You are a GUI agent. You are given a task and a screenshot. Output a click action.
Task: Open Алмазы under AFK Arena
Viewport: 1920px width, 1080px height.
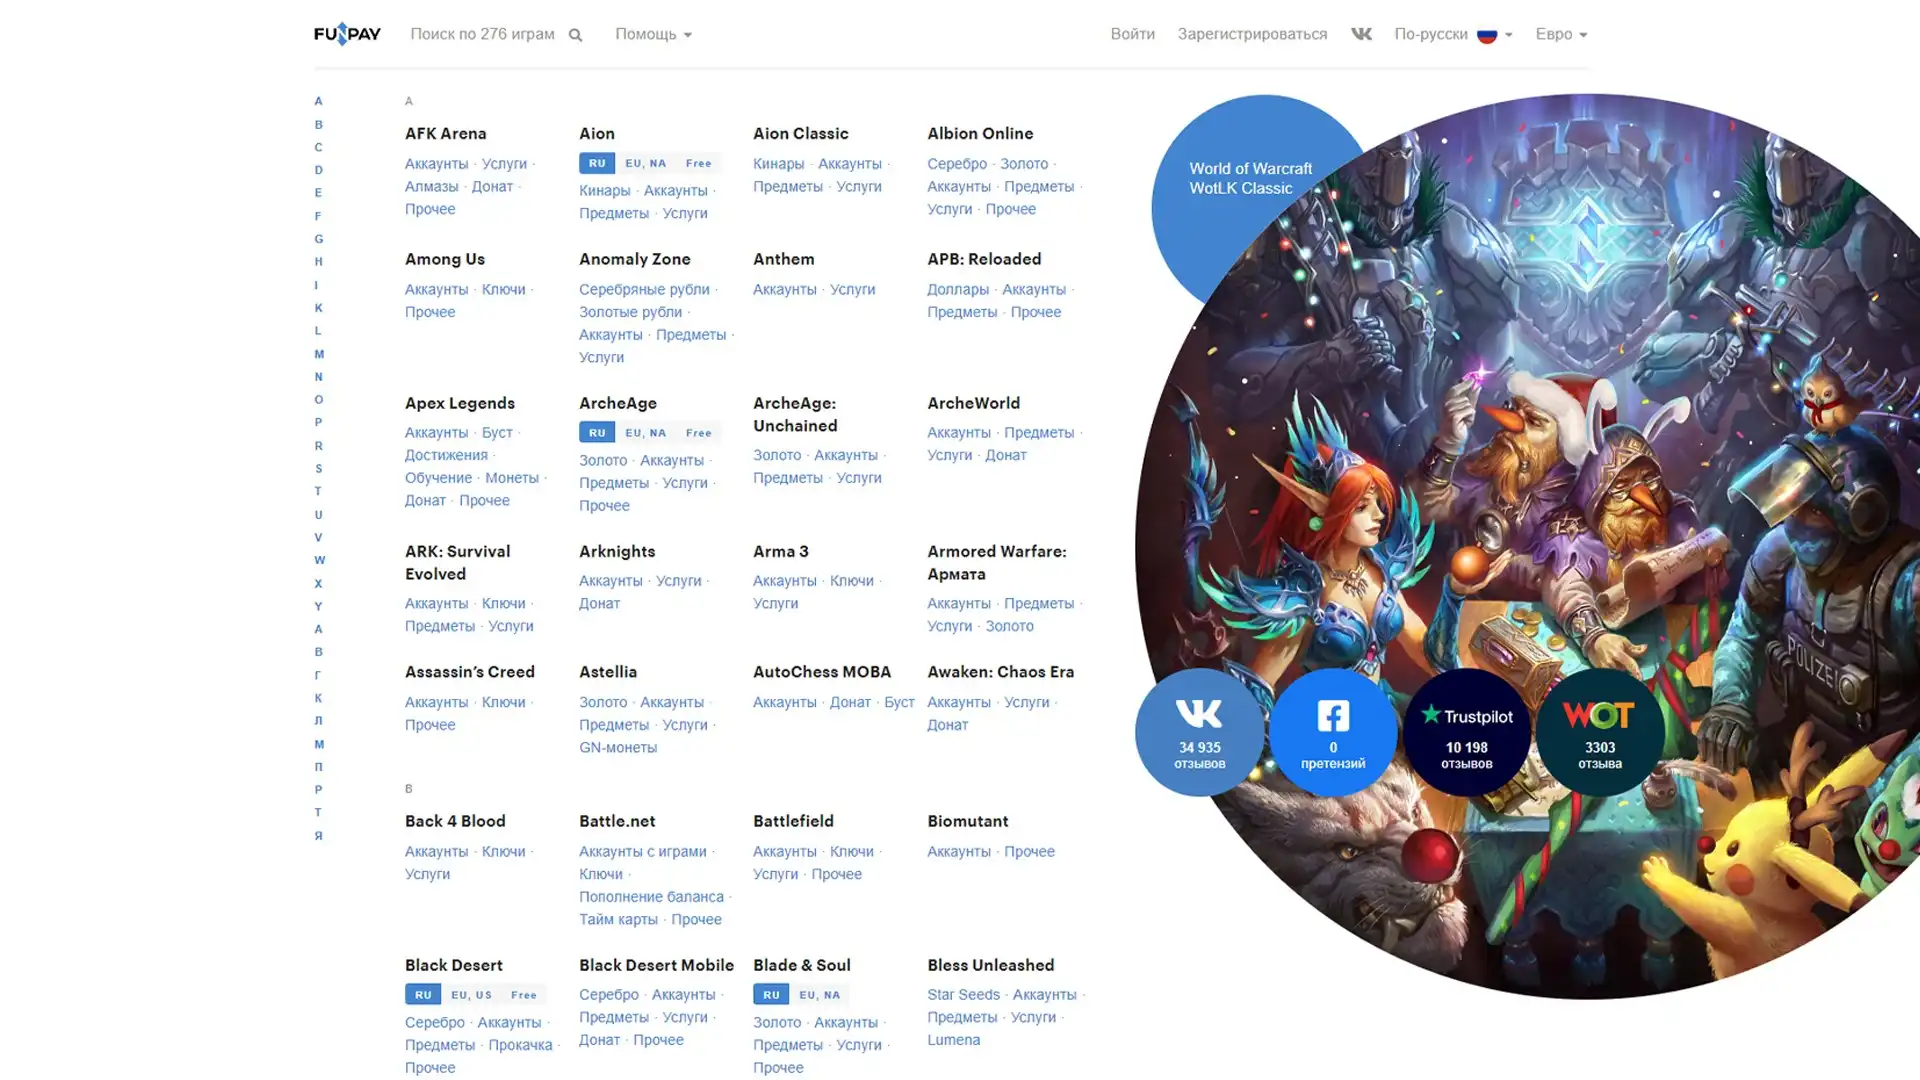431,186
